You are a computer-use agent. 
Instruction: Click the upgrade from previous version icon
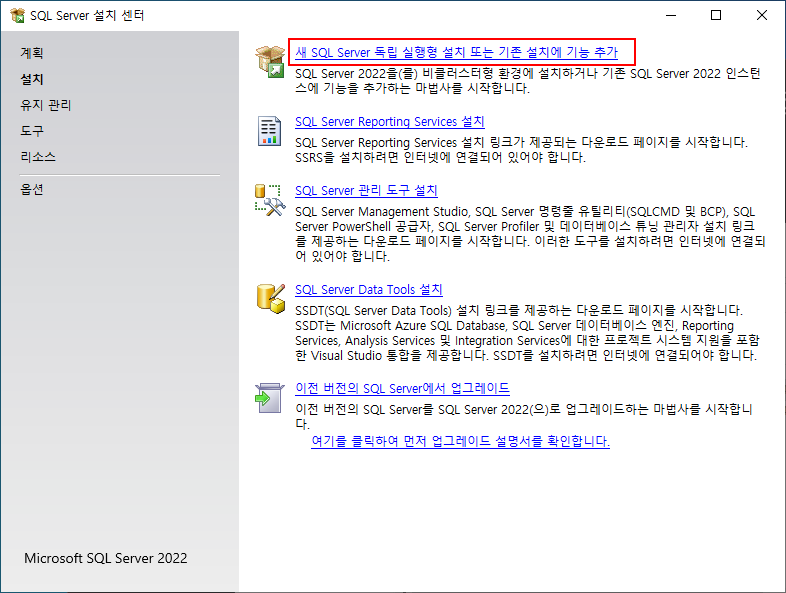tap(270, 398)
